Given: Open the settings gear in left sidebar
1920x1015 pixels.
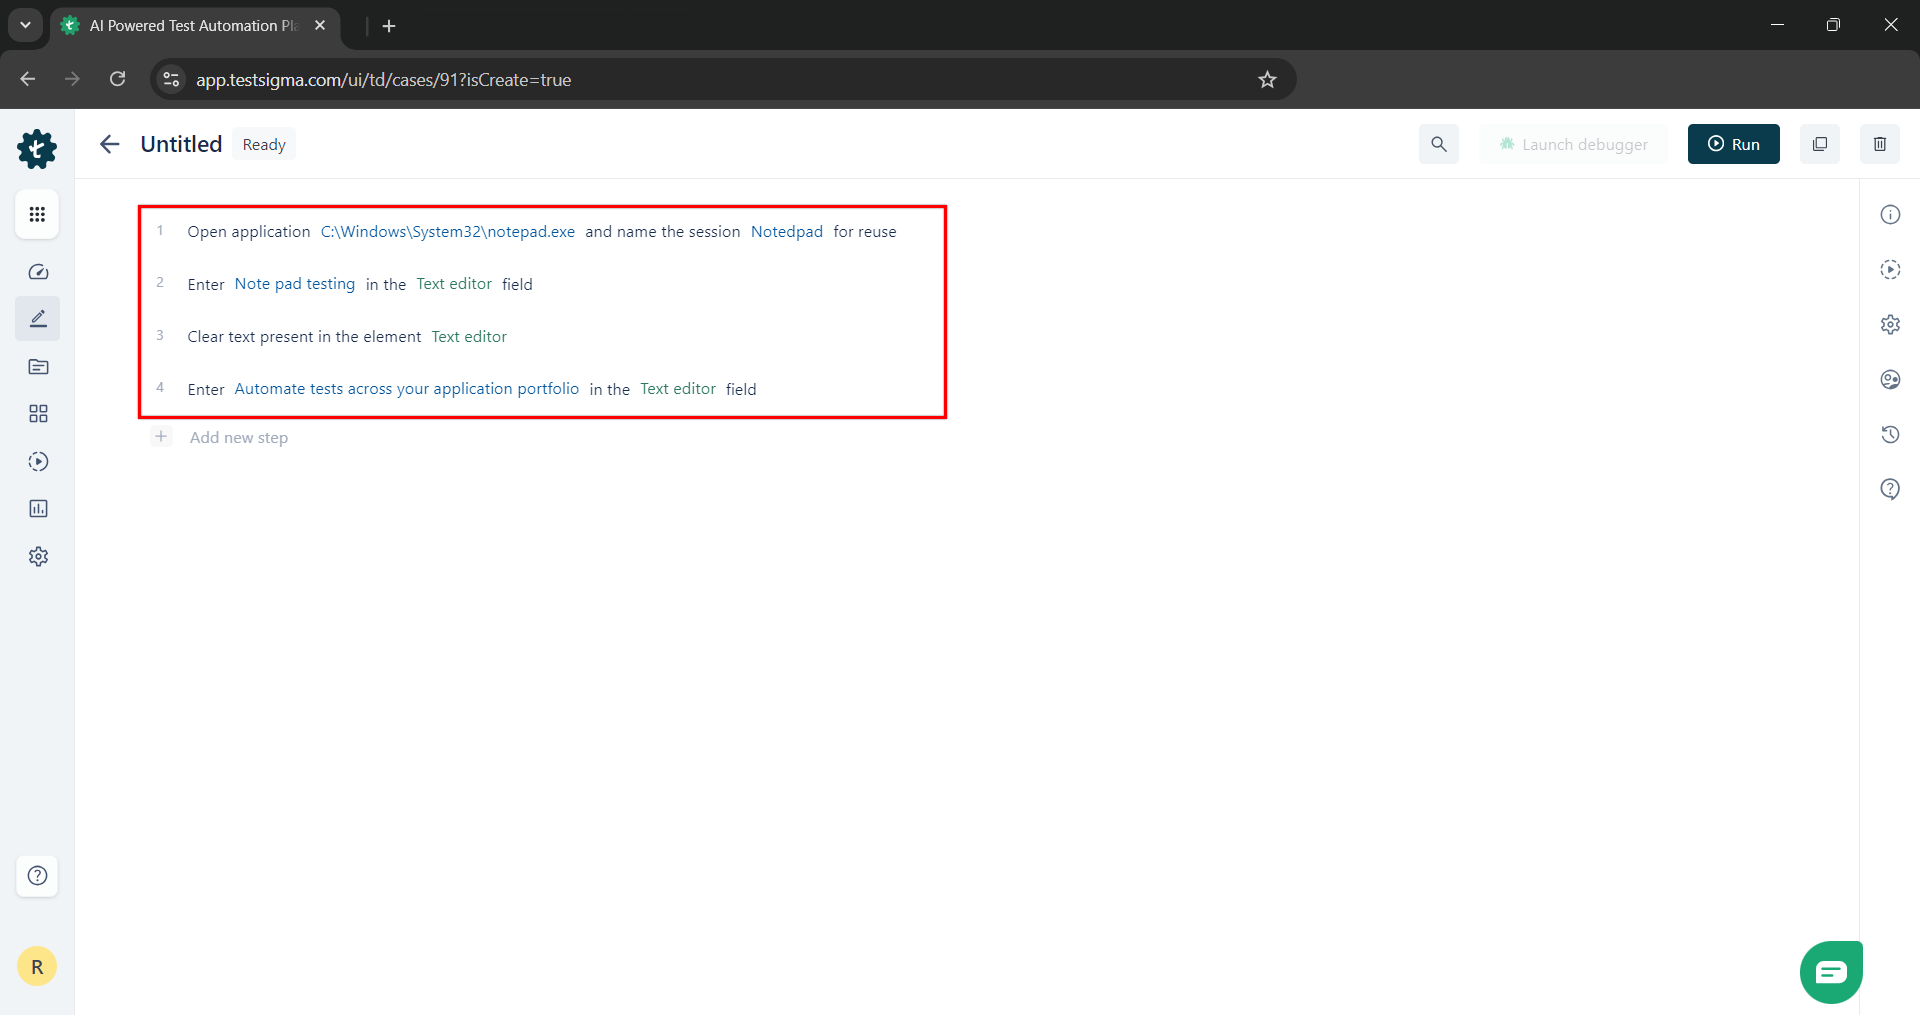Looking at the screenshot, I should pyautogui.click(x=38, y=557).
